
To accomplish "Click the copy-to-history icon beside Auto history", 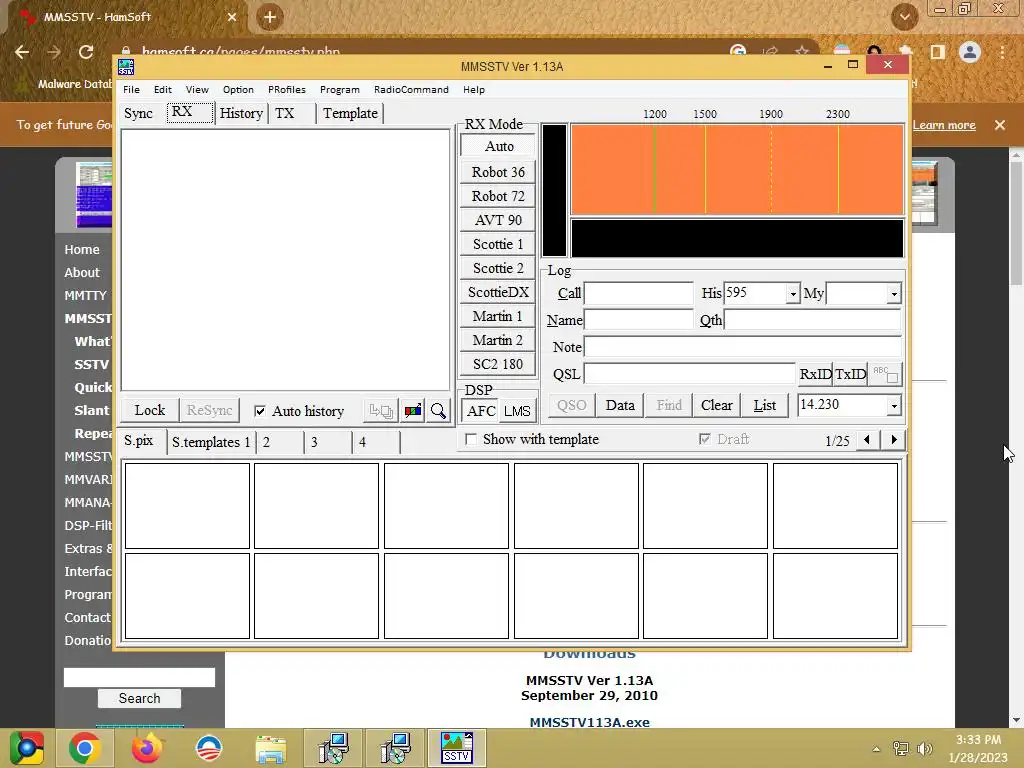I will (x=381, y=411).
